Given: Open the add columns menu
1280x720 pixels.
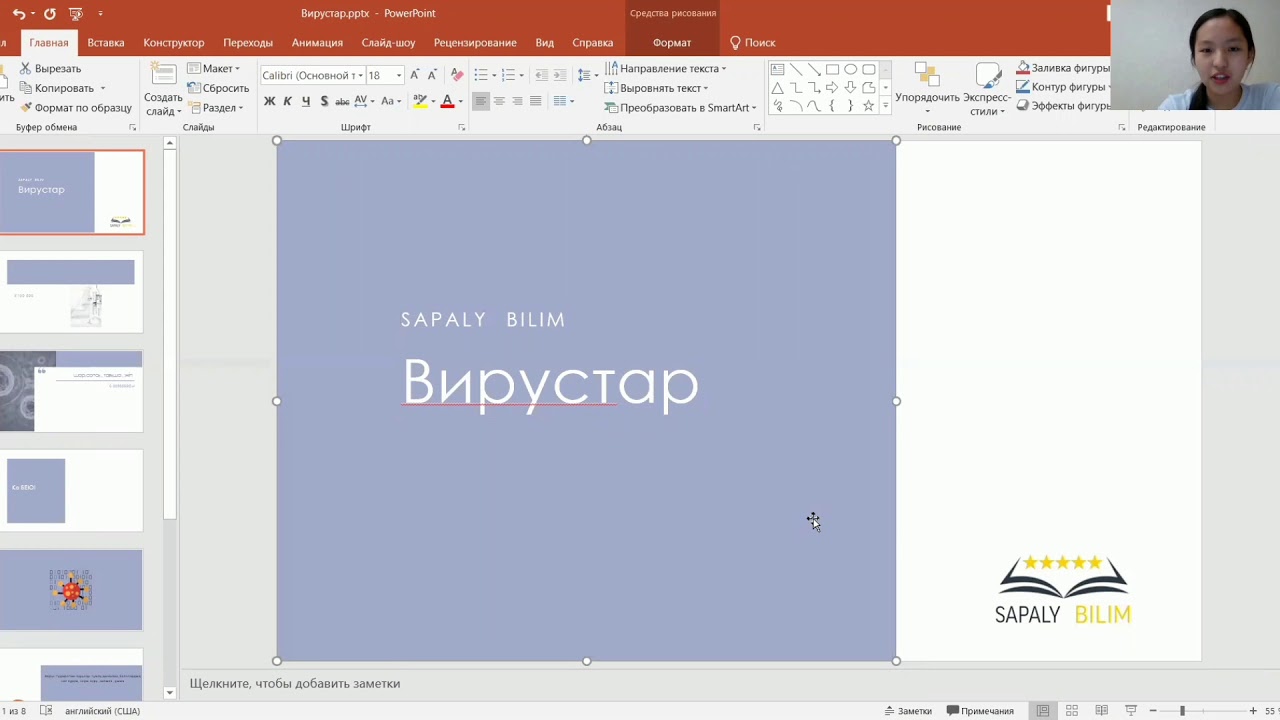Looking at the screenshot, I should pyautogui.click(x=562, y=101).
